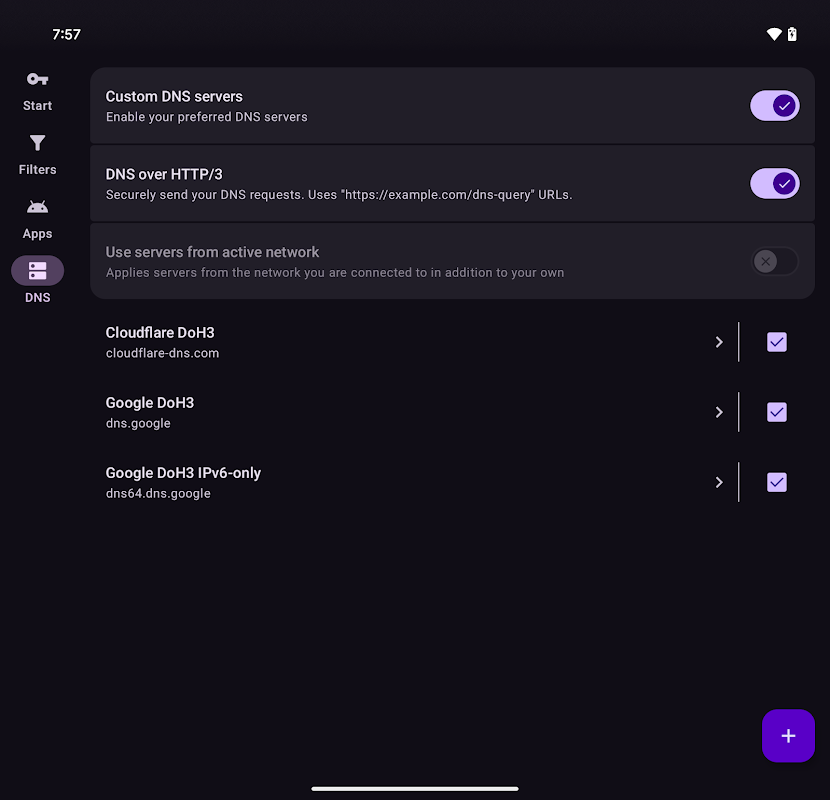
Task: Uncheck Google DoH3 IPv6-only checkbox
Action: click(777, 482)
